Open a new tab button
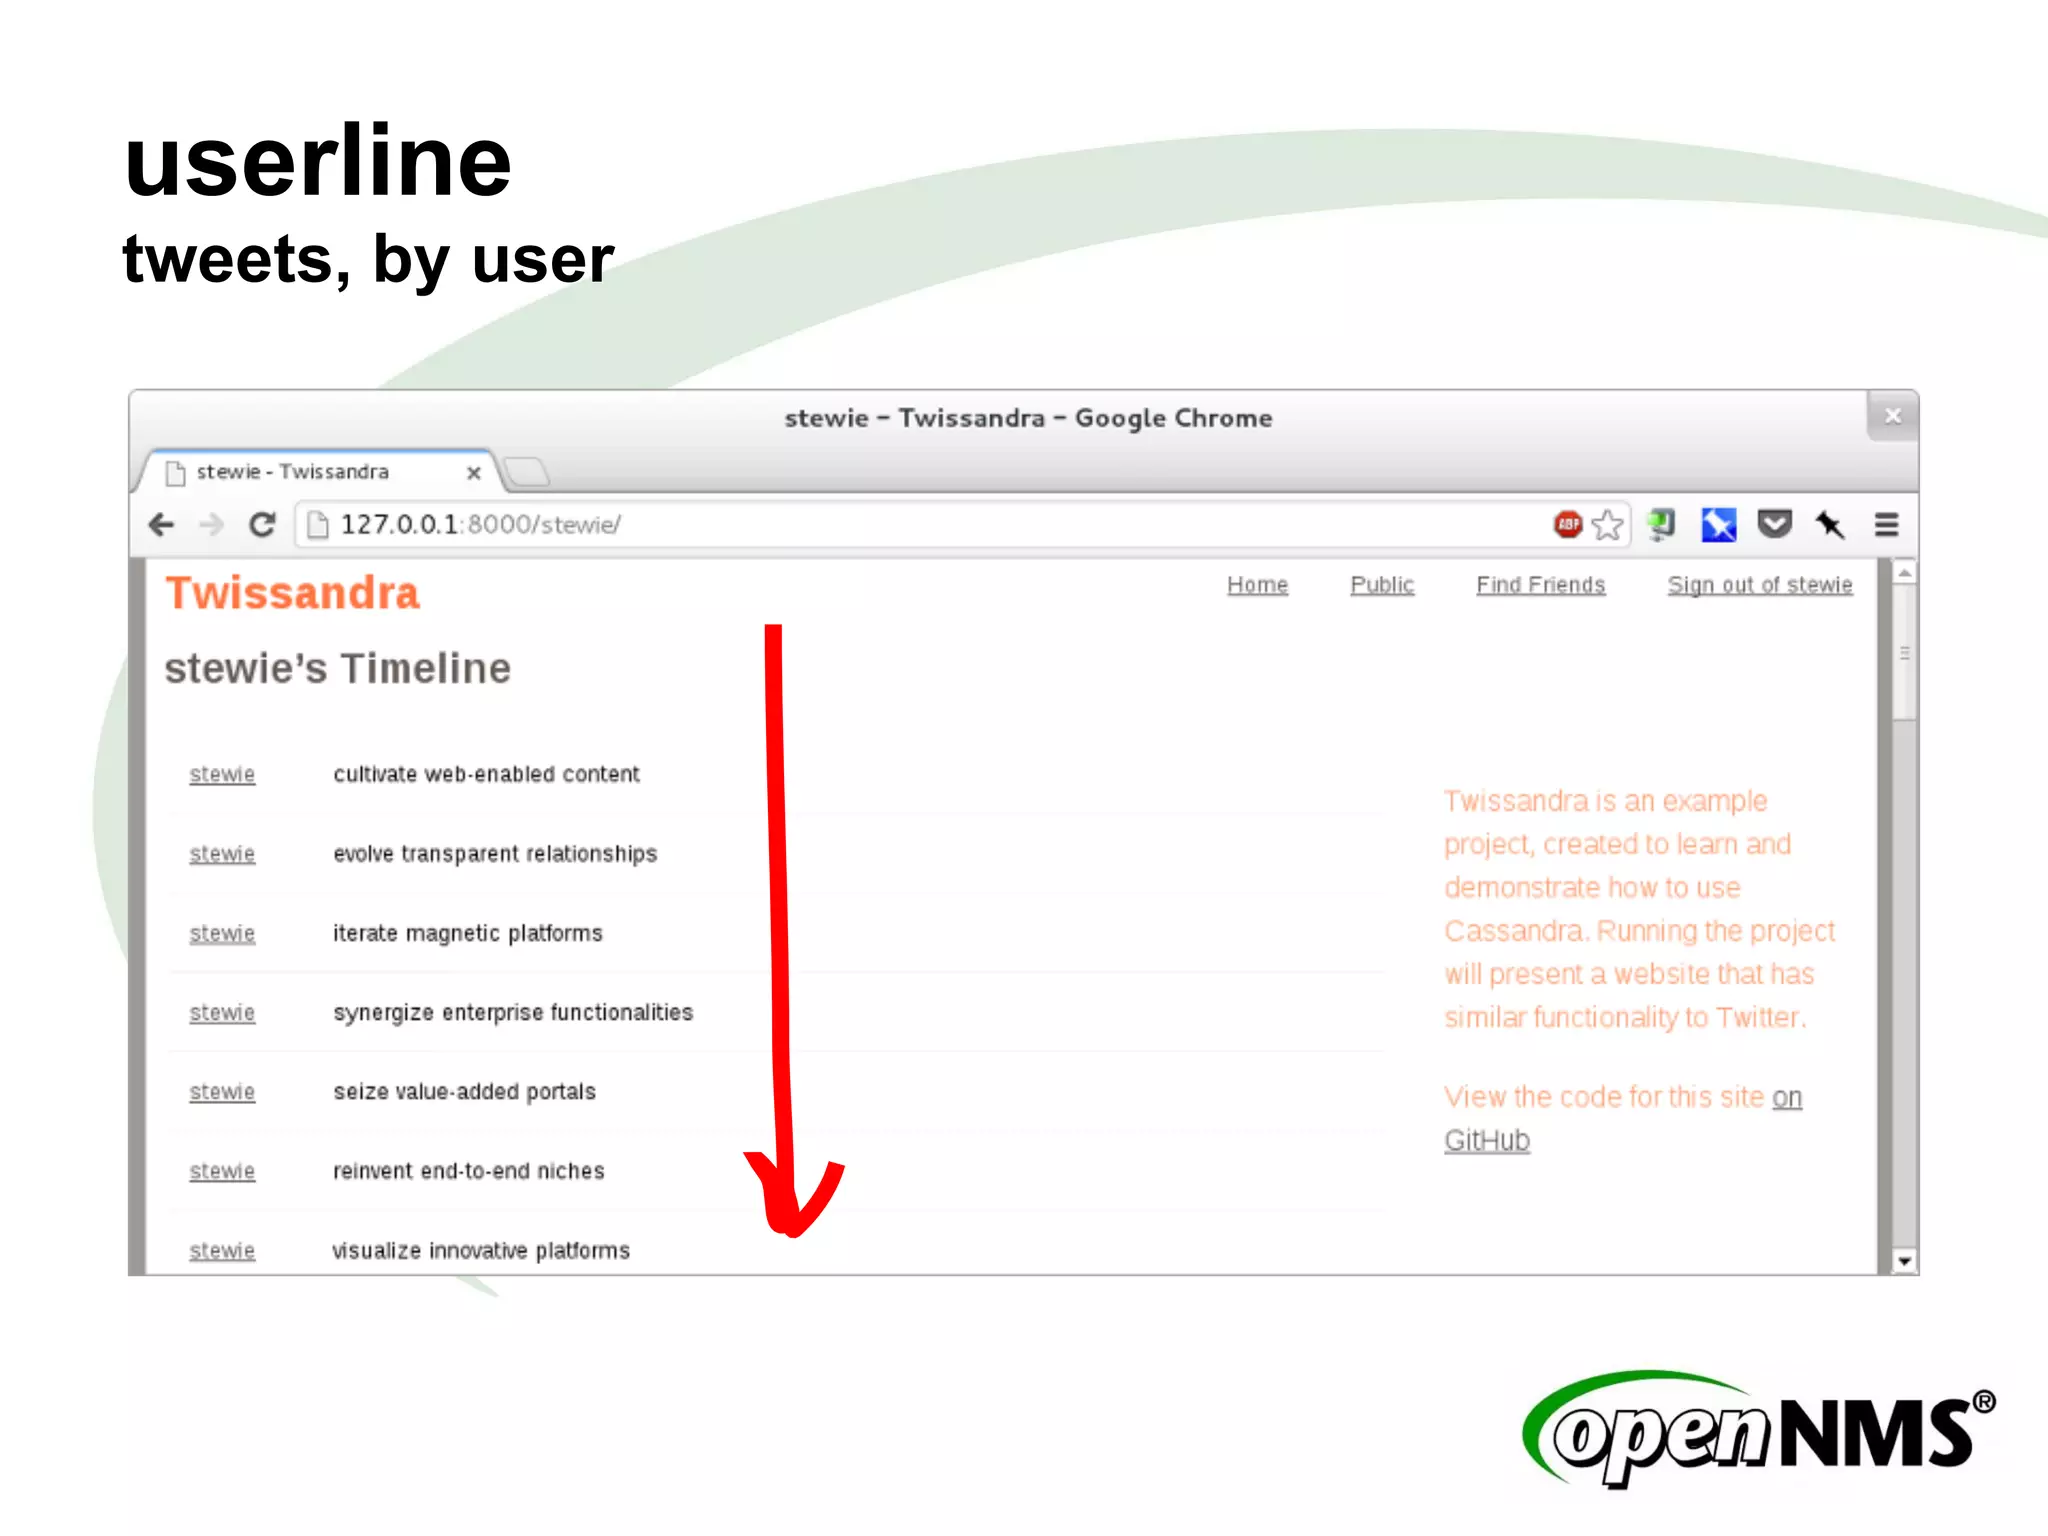This screenshot has width=2048, height=1536. tap(525, 471)
